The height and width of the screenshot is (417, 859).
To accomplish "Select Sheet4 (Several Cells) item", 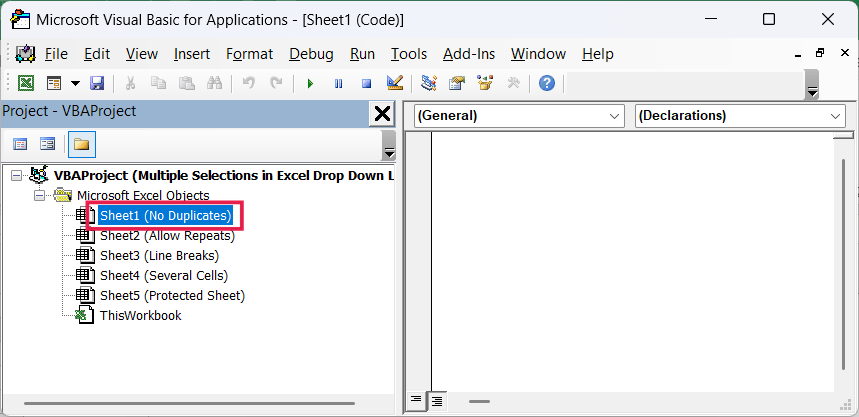I will coord(164,276).
